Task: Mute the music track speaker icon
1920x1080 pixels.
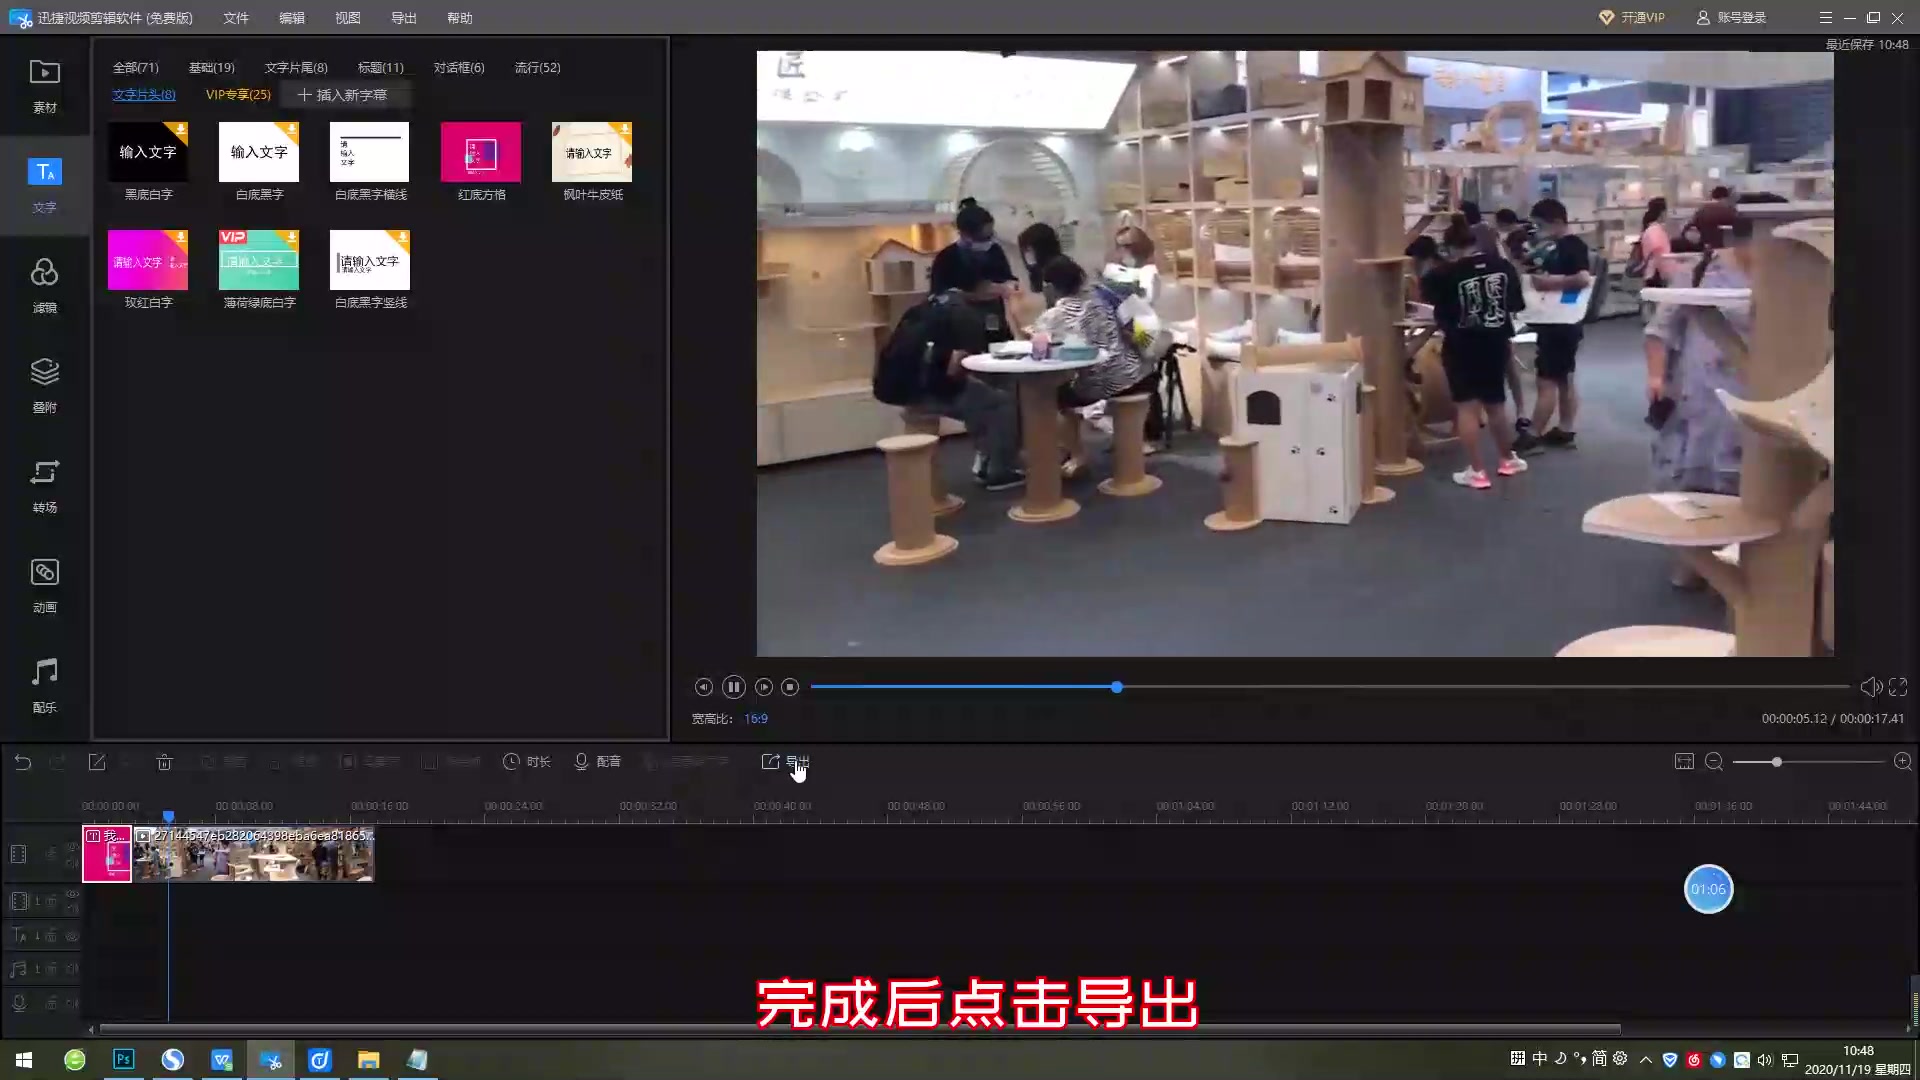Action: pyautogui.click(x=74, y=968)
